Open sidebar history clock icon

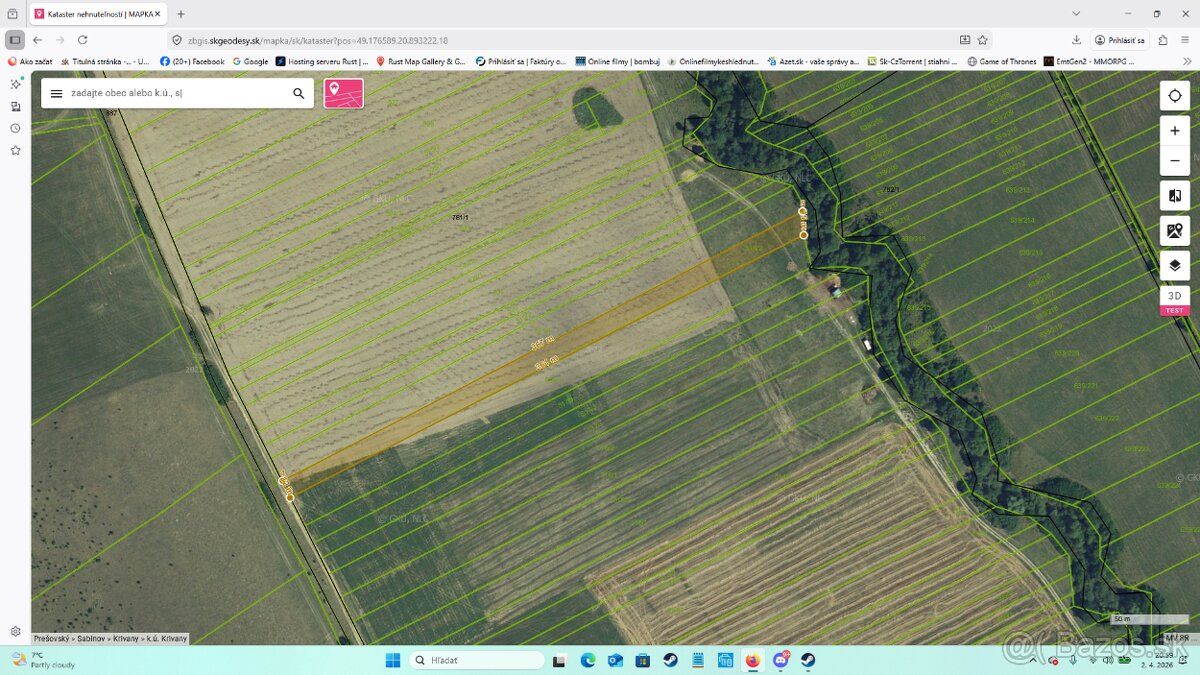coord(15,128)
